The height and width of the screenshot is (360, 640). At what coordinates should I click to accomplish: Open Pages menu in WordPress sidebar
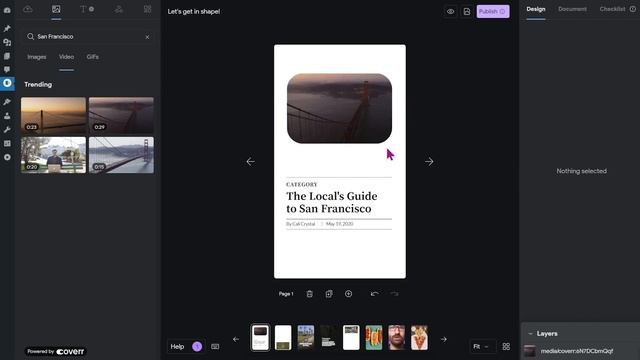tap(7, 56)
